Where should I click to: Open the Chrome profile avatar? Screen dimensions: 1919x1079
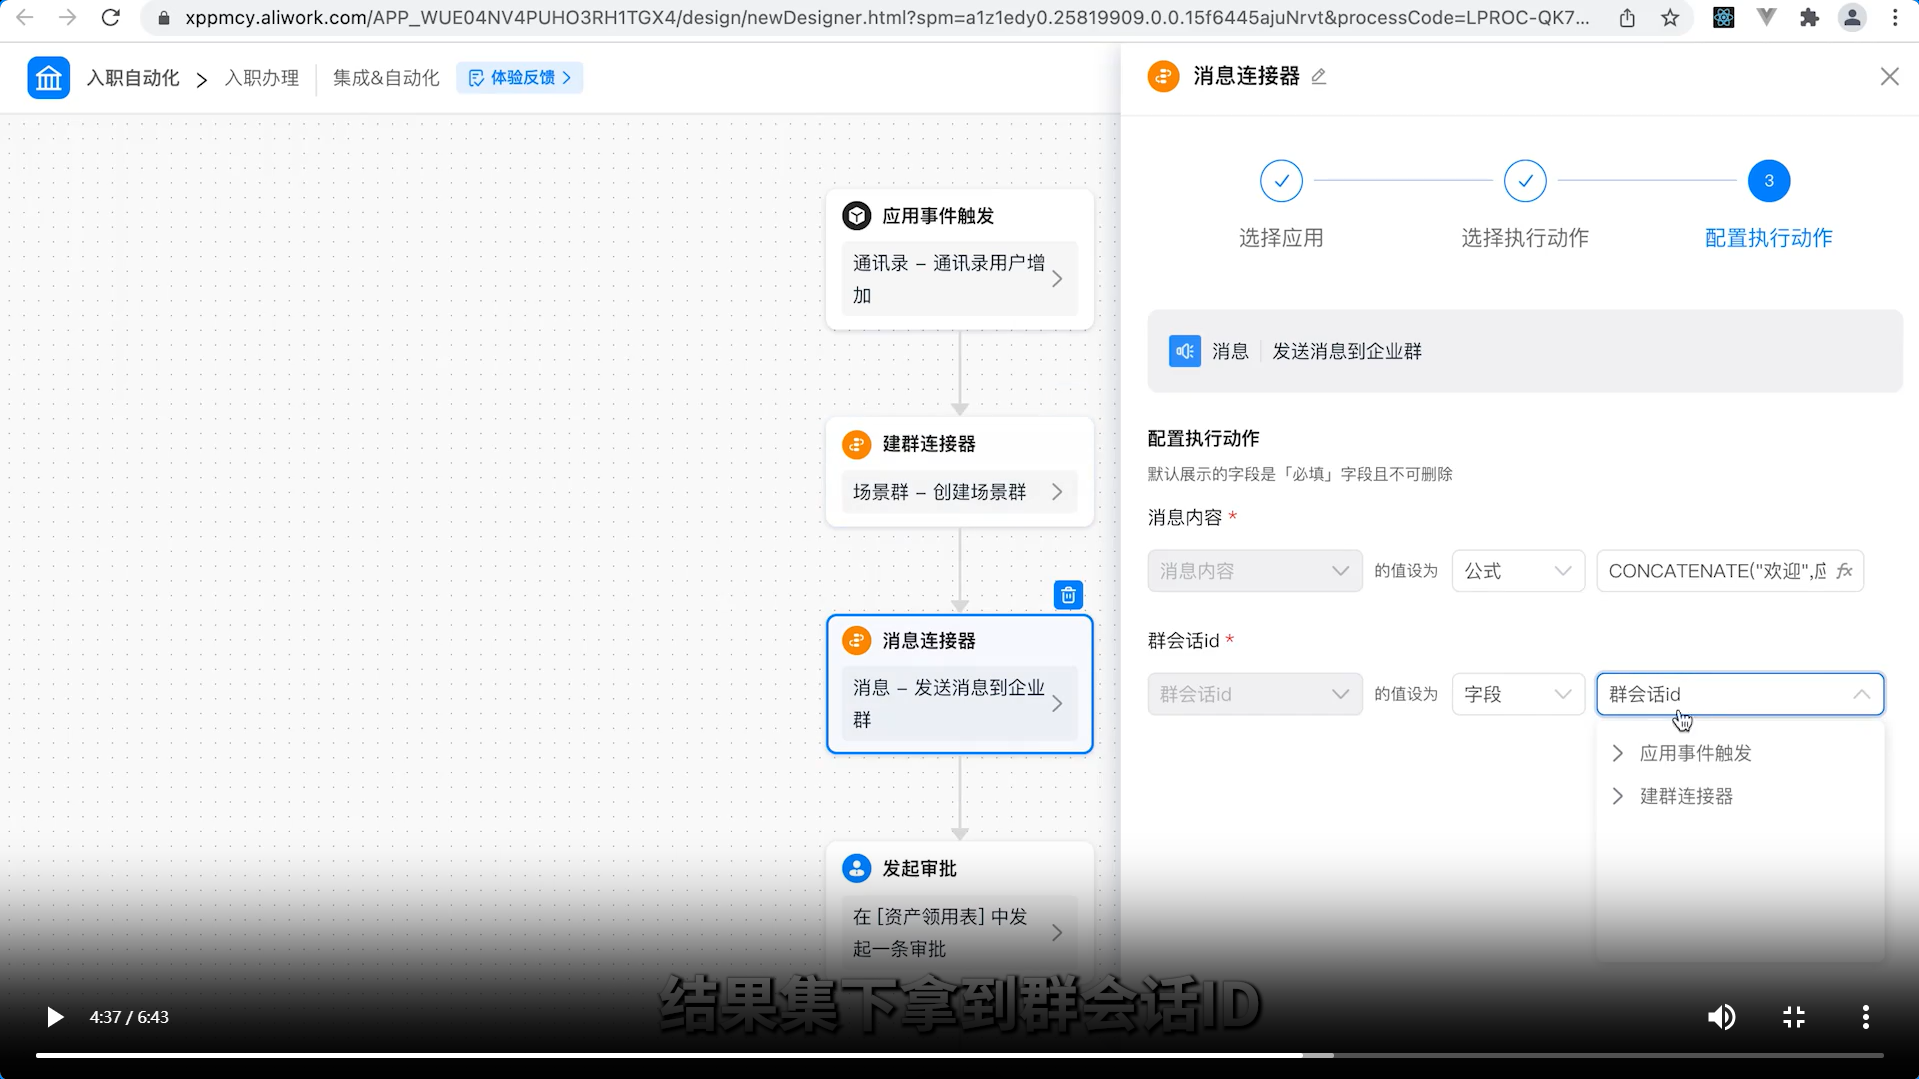click(1852, 18)
